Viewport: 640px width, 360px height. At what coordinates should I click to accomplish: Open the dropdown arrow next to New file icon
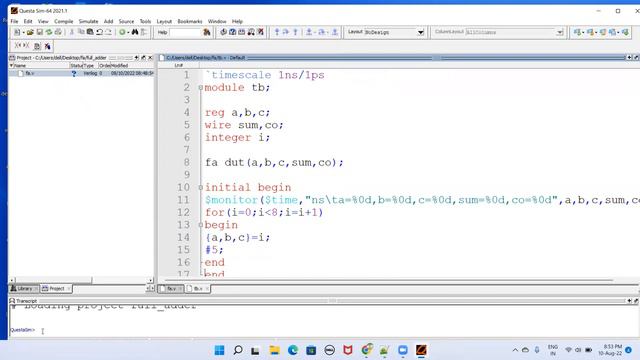[x=23, y=32]
